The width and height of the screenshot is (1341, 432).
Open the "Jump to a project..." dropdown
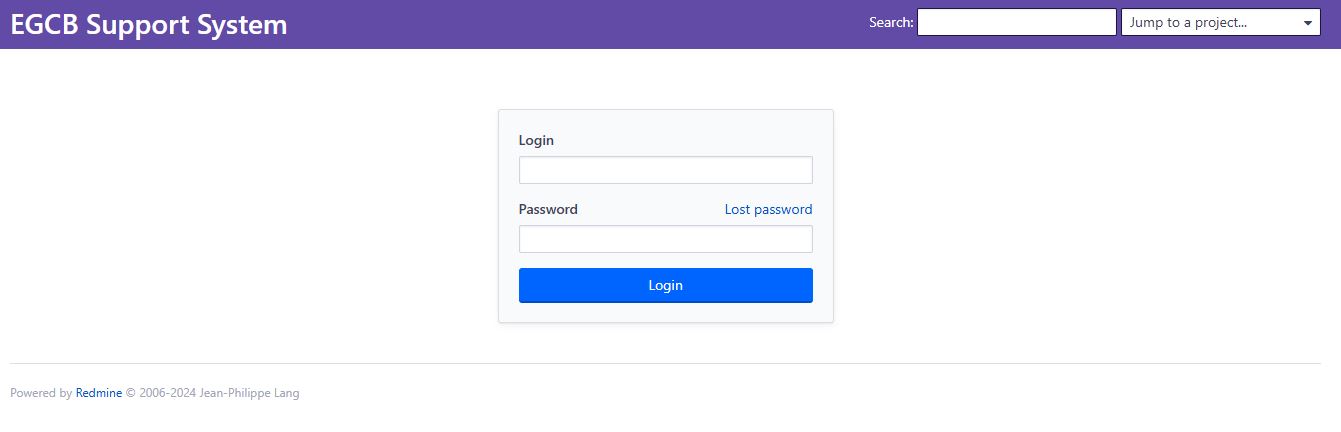click(1210, 22)
